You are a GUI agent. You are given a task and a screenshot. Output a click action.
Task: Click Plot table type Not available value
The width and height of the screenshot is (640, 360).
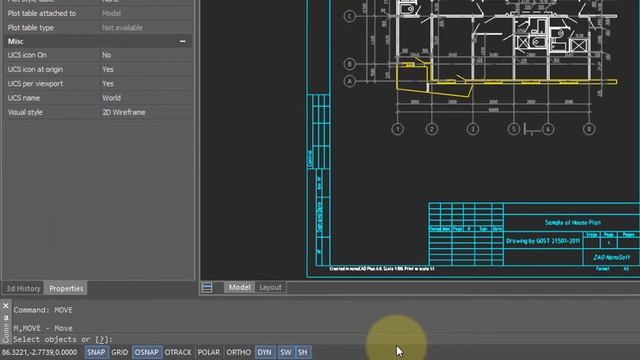click(146, 28)
